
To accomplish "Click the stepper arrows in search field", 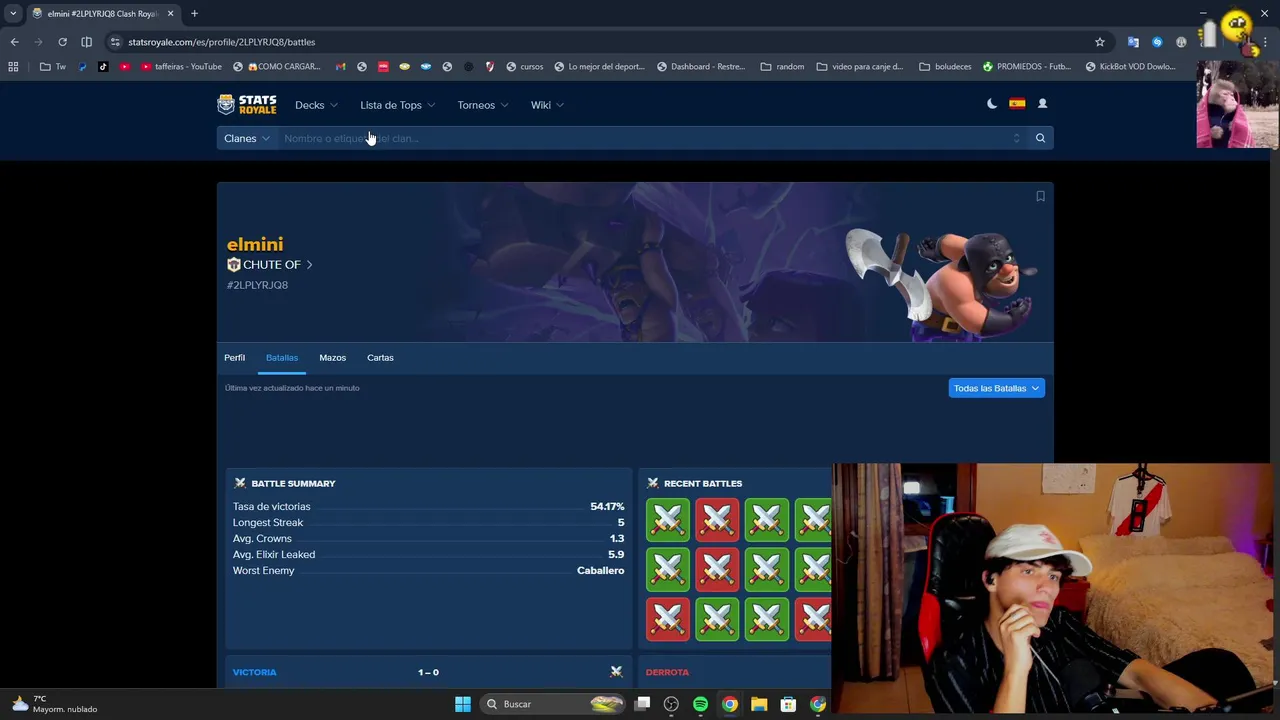I will tap(1016, 138).
